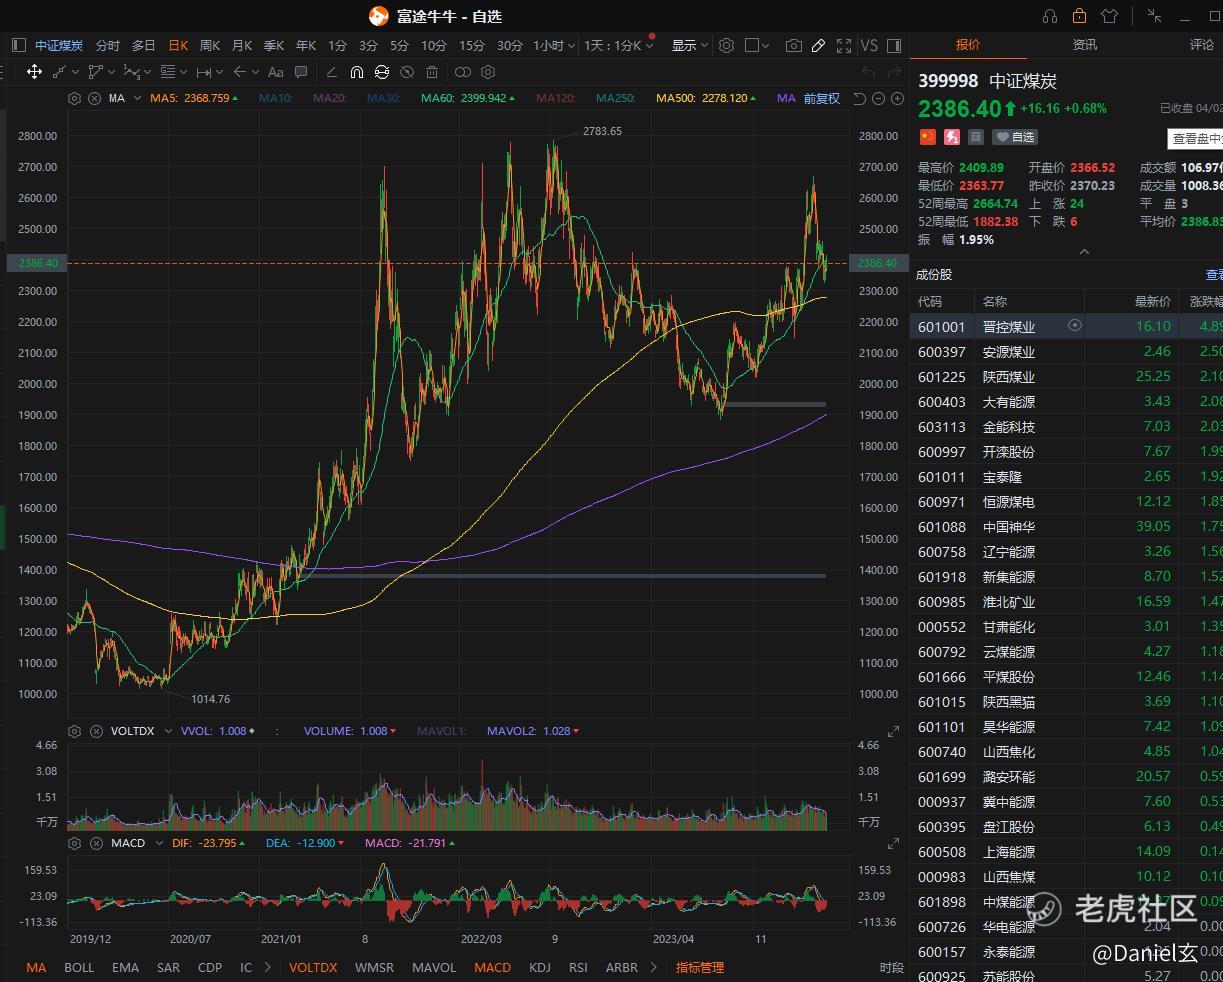Click the 查看盘中 button
This screenshot has height=982, width=1223.
point(1196,139)
